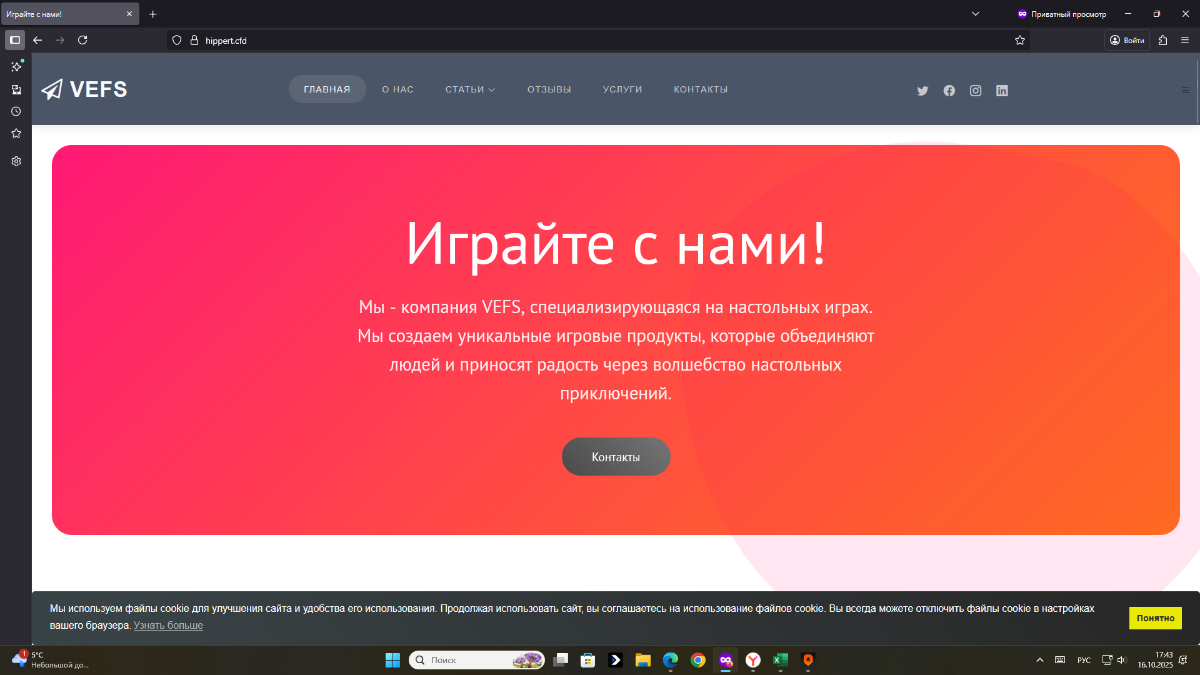Open the AI chatbot sidebar sparkle icon
The height and width of the screenshot is (675, 1200).
pyautogui.click(x=16, y=66)
